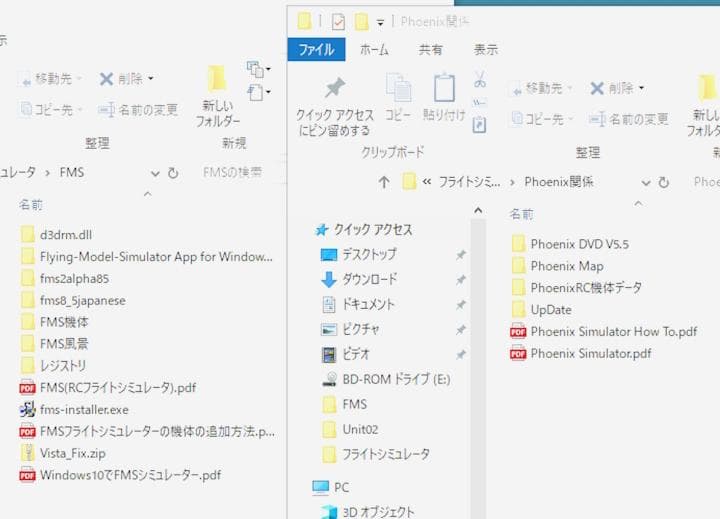Select 3D オブジェクト in navigation pane
The image size is (720, 519).
coord(367,512)
